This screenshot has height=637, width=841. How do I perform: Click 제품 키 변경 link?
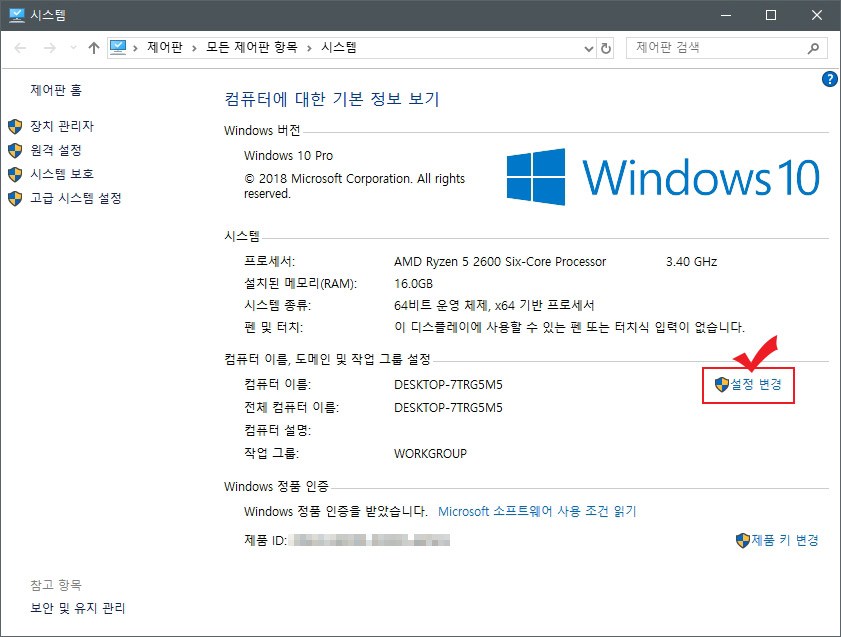pos(785,540)
